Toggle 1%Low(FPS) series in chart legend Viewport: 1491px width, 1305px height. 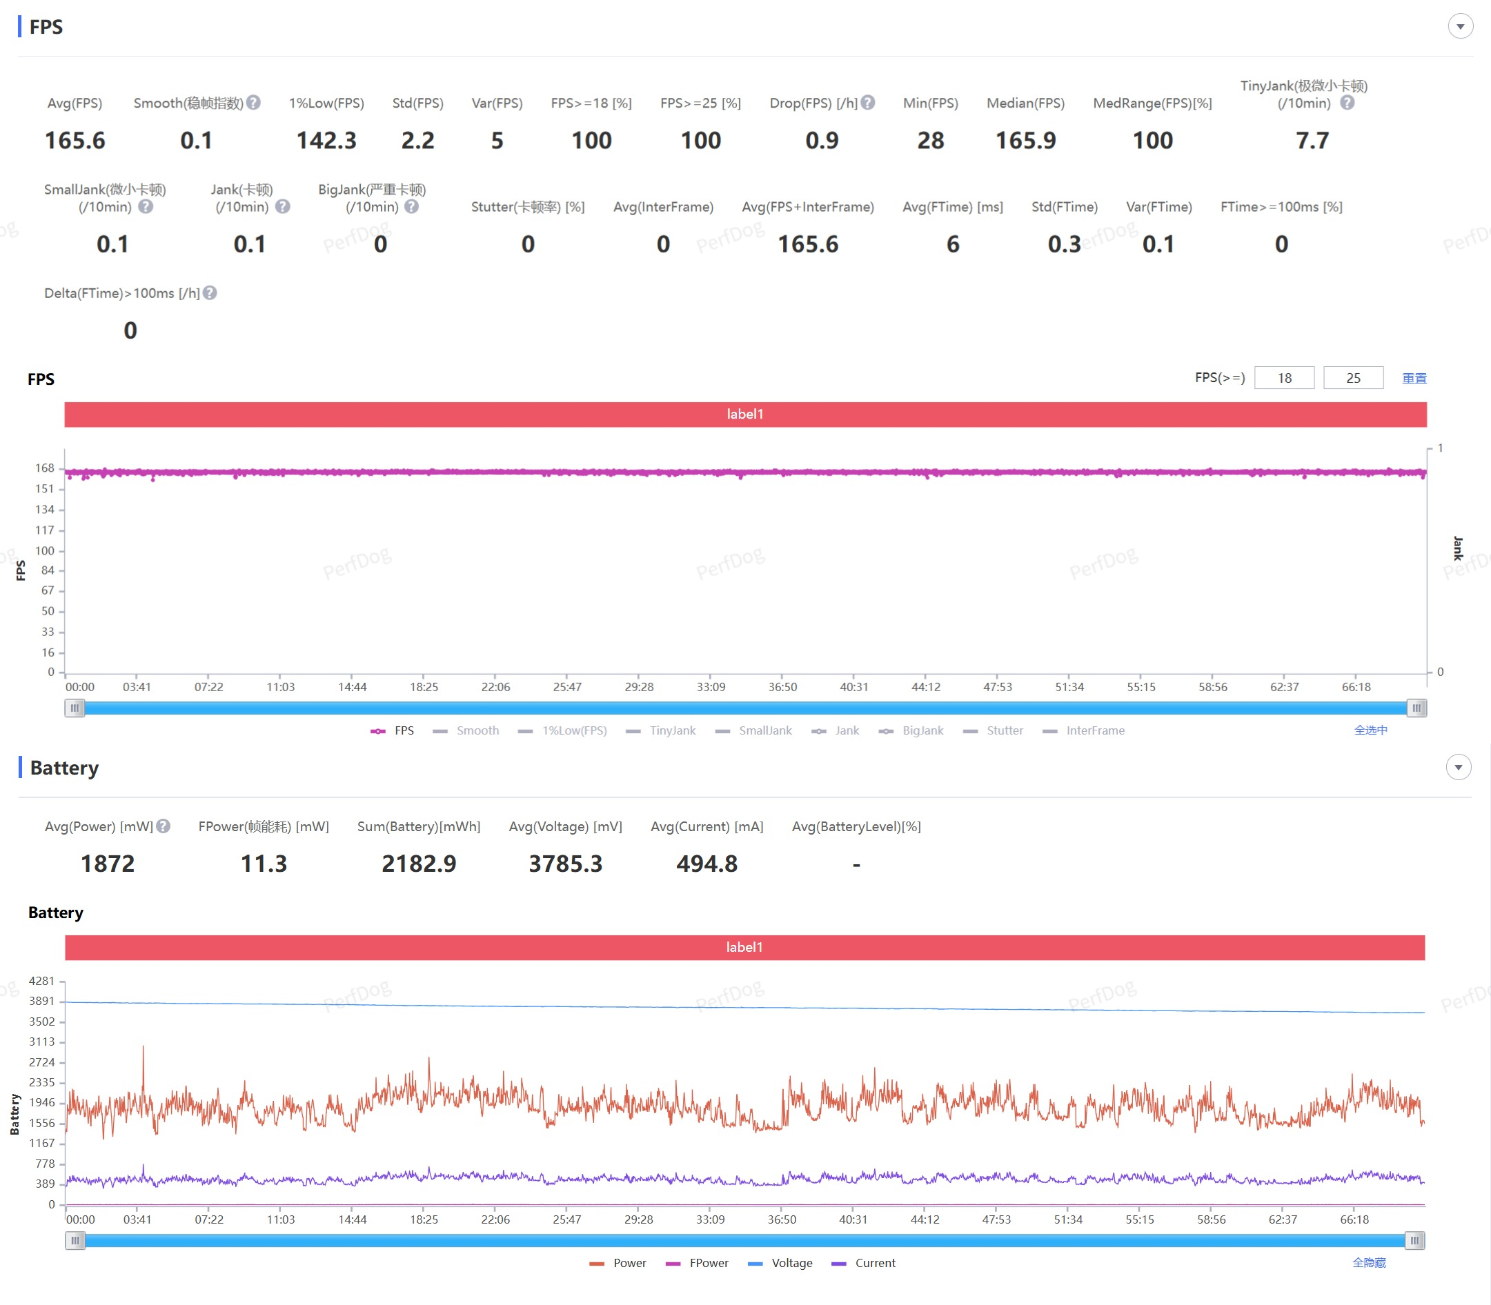pyautogui.click(x=563, y=731)
